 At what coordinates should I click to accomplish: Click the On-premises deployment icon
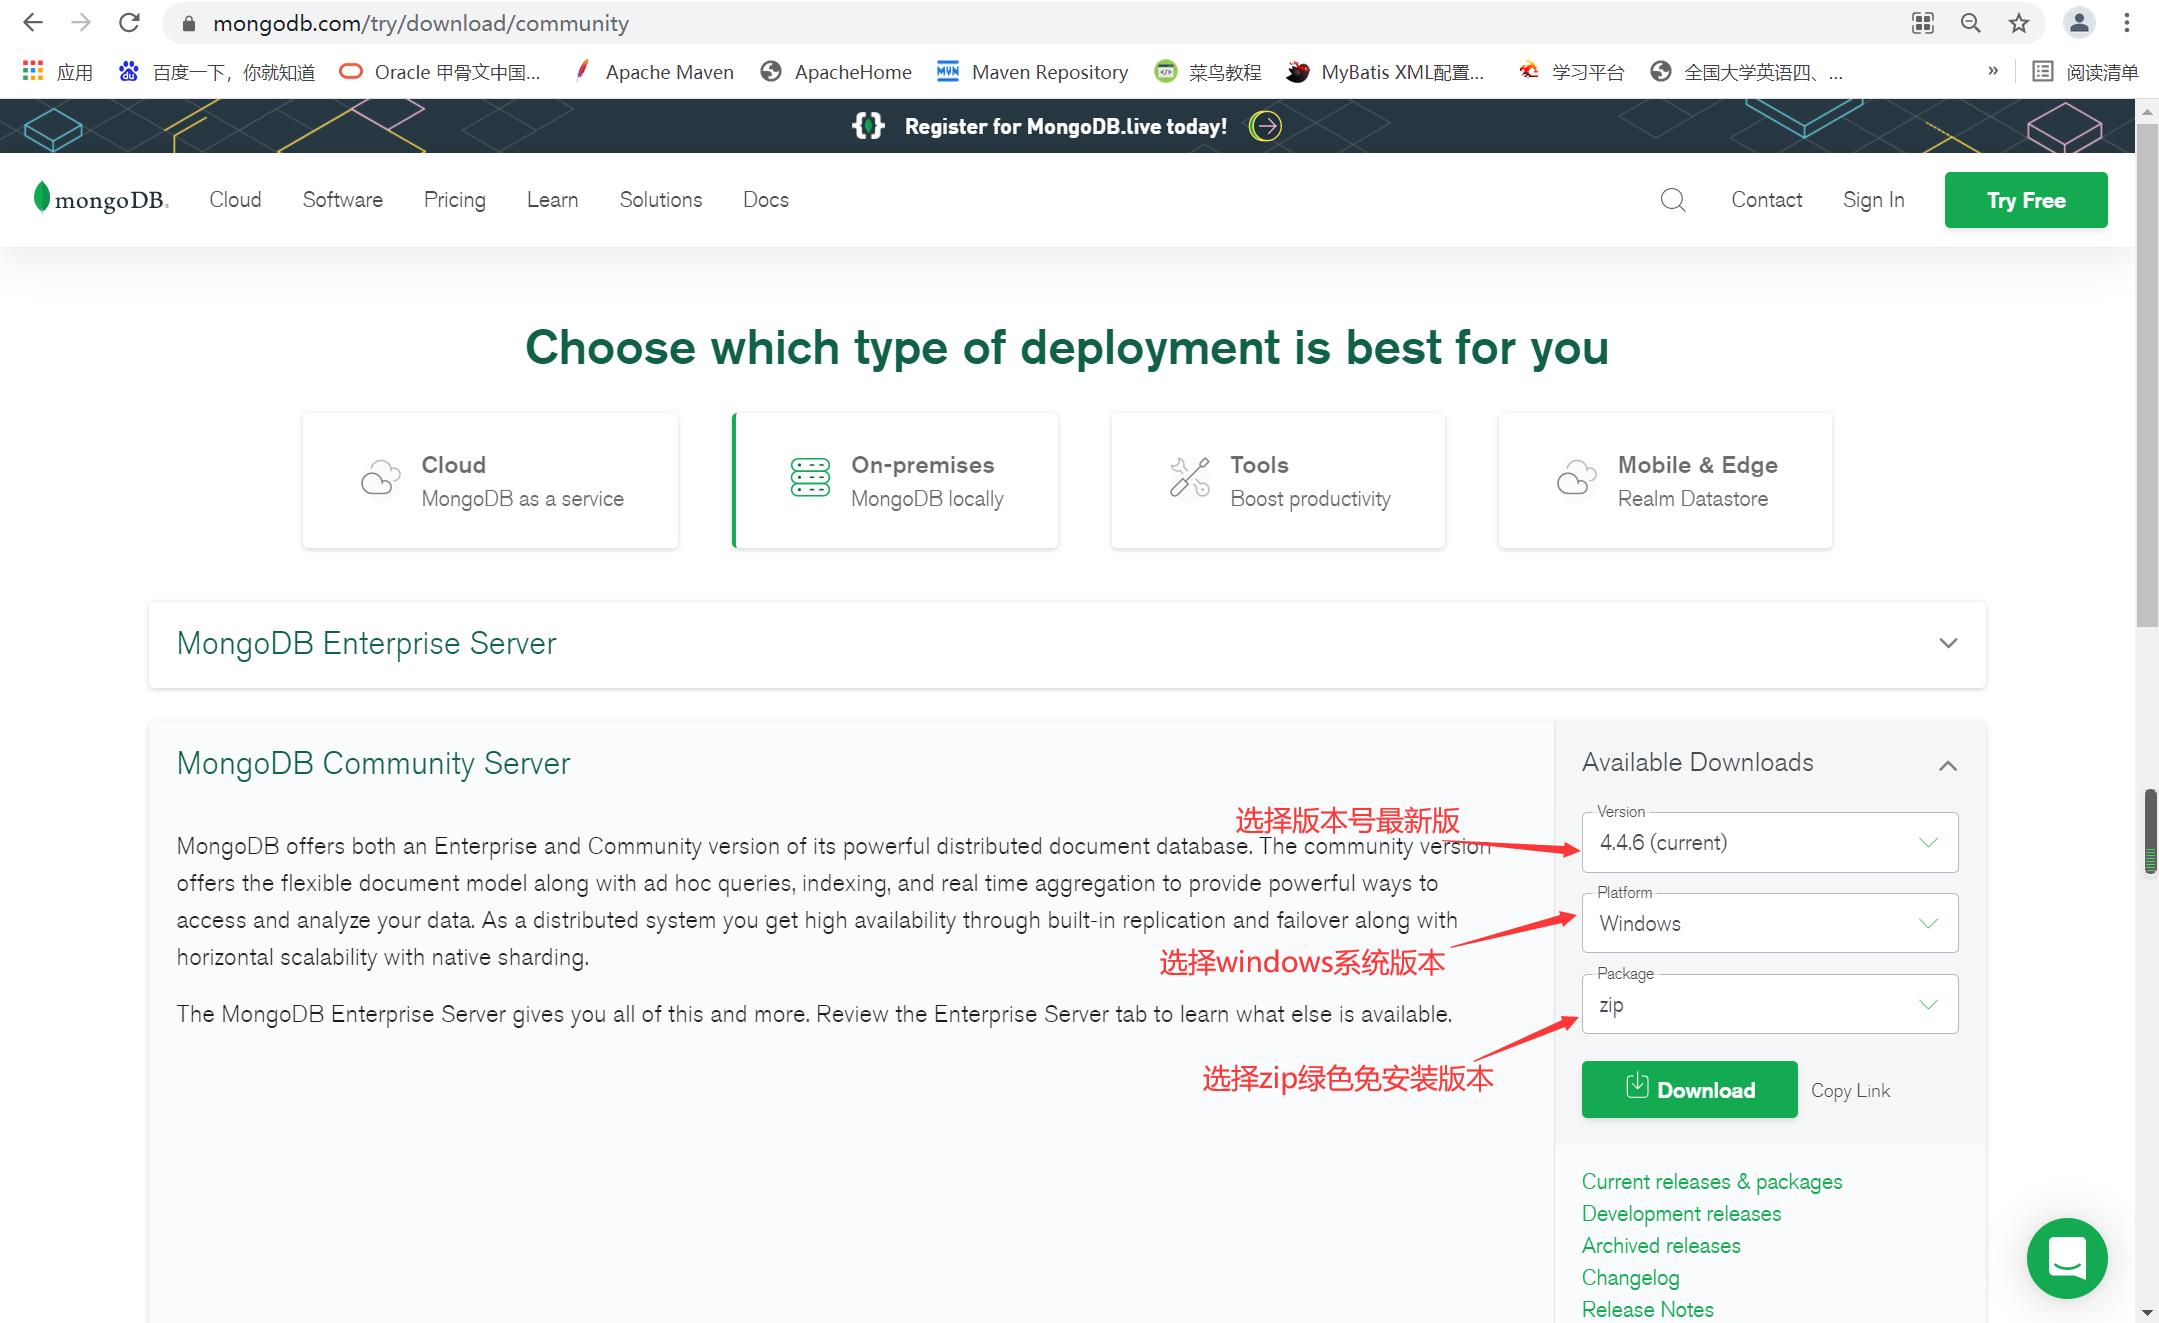click(x=810, y=478)
